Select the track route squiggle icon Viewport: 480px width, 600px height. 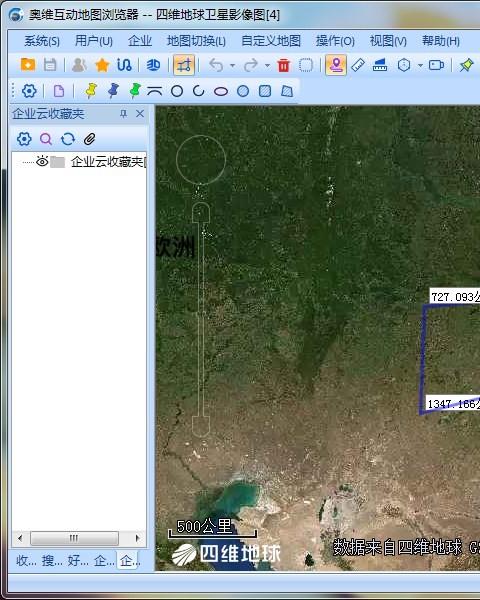coord(124,65)
